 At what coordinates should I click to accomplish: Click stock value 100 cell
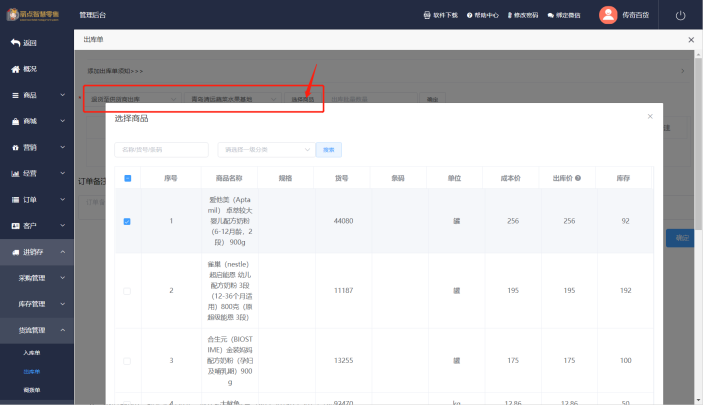click(x=625, y=360)
